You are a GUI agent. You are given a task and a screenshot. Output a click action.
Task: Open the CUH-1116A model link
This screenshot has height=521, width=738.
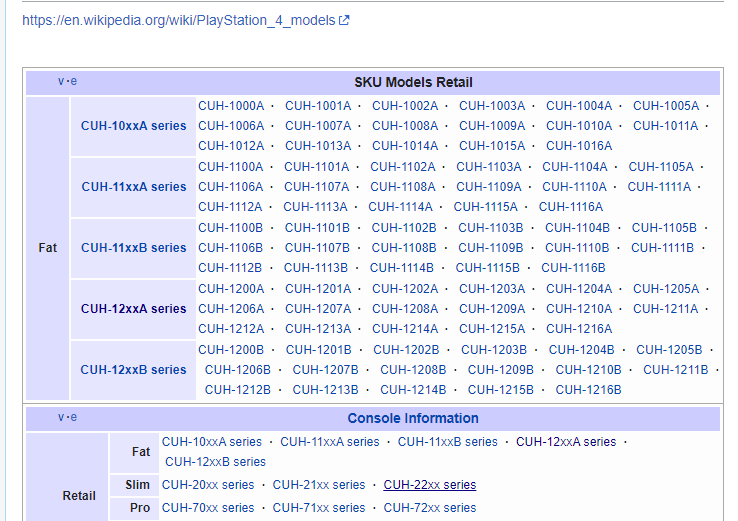[570, 207]
